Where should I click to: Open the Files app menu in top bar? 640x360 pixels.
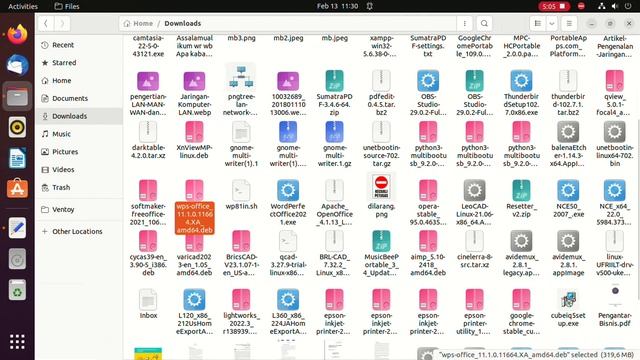[67, 6]
